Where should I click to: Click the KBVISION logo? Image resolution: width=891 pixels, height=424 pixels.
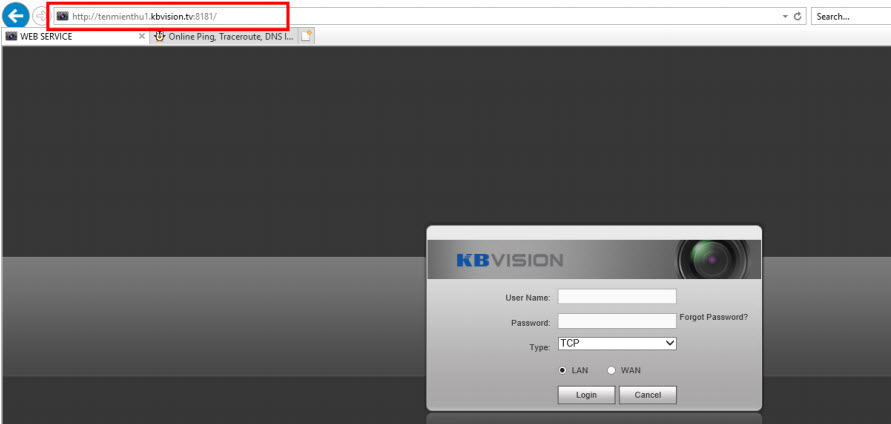click(509, 260)
